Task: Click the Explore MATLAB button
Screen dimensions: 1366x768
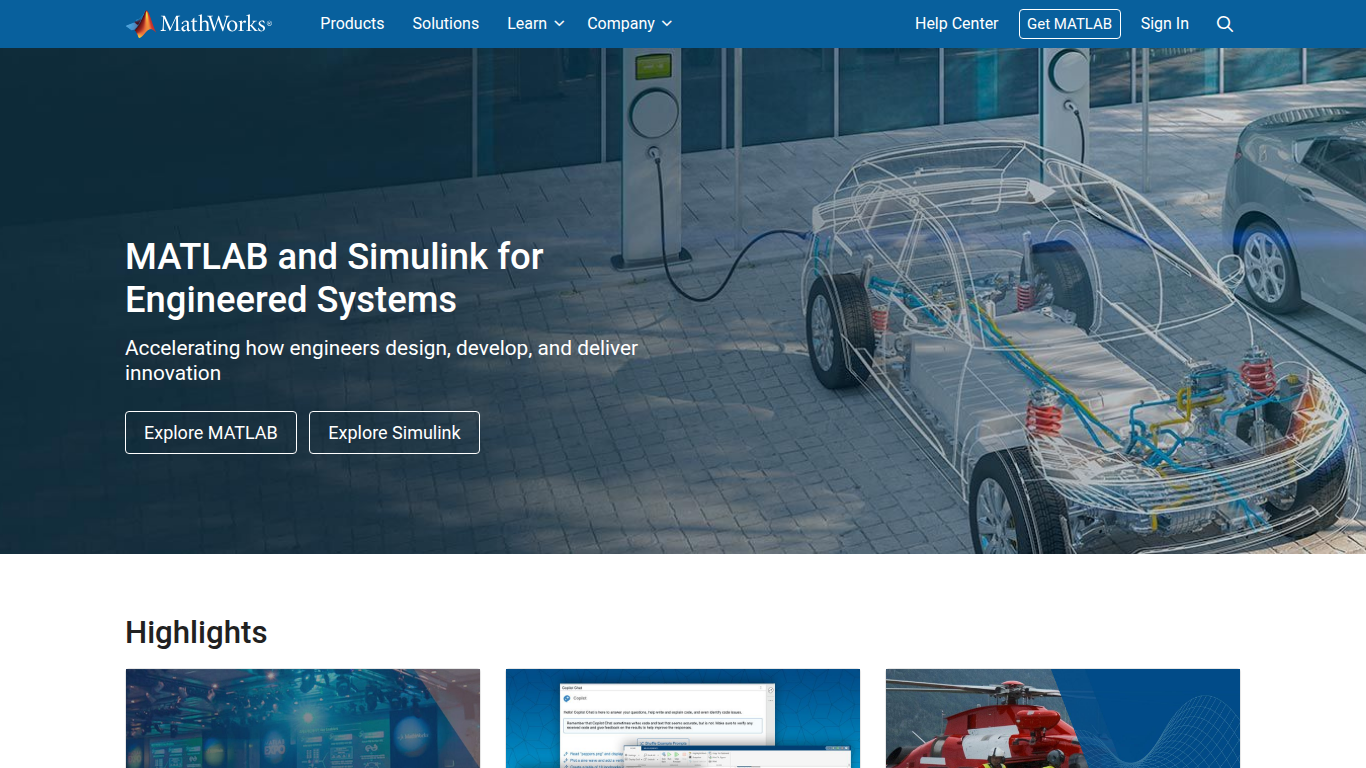Action: (x=211, y=433)
